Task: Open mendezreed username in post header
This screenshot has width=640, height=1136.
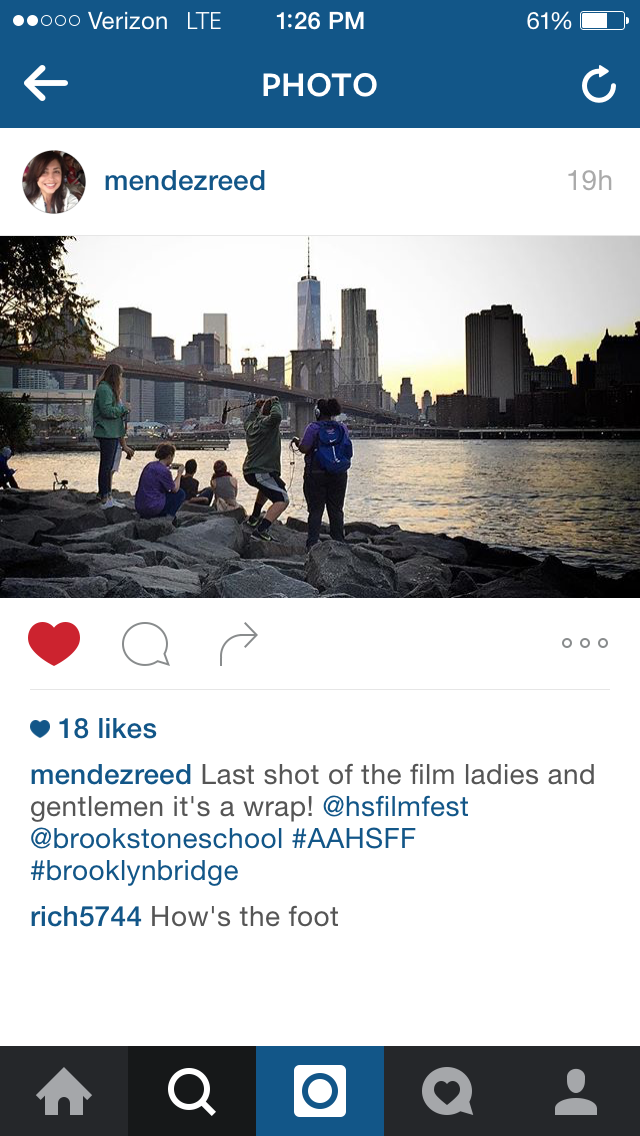Action: [185, 181]
